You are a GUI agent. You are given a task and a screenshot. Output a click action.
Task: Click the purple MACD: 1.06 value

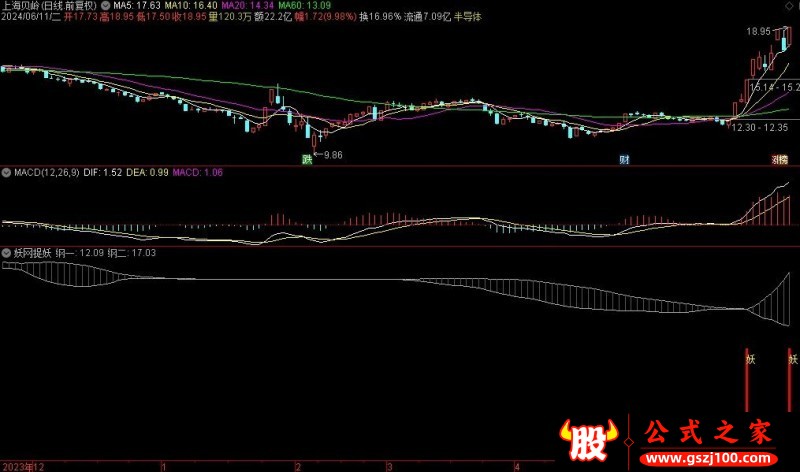(197, 172)
